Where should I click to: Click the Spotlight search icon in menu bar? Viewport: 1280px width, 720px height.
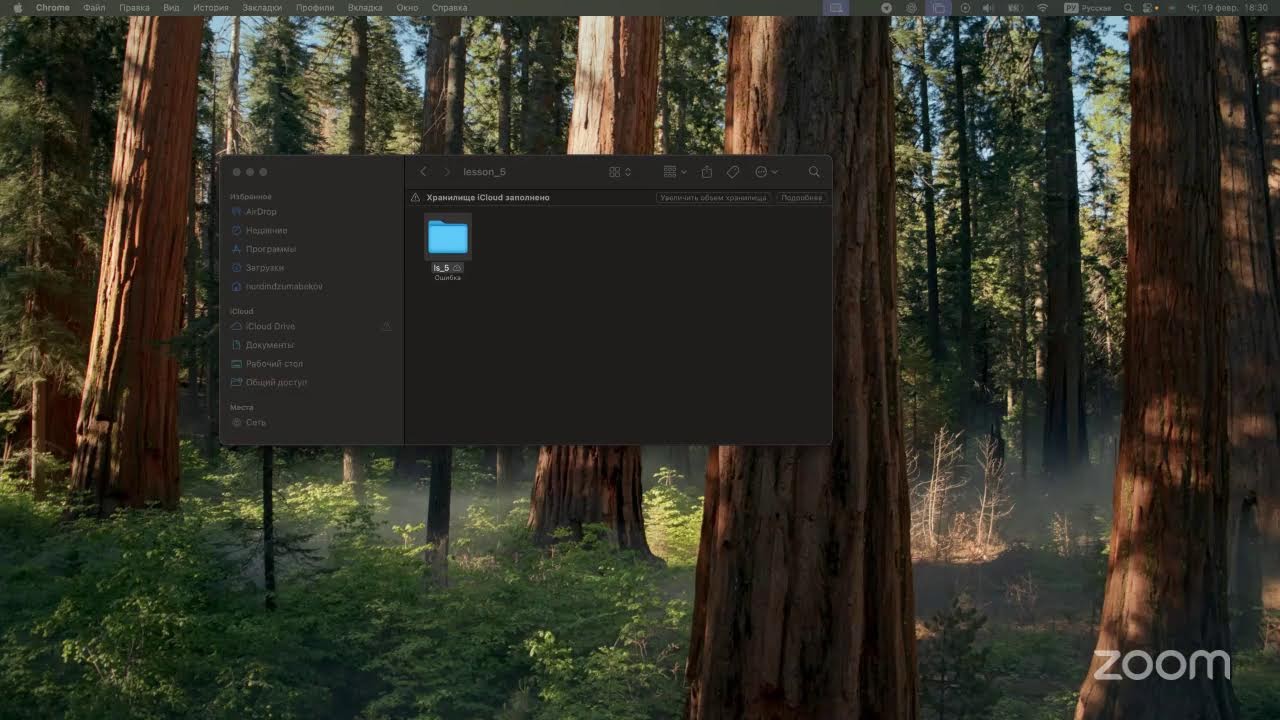coord(1128,8)
